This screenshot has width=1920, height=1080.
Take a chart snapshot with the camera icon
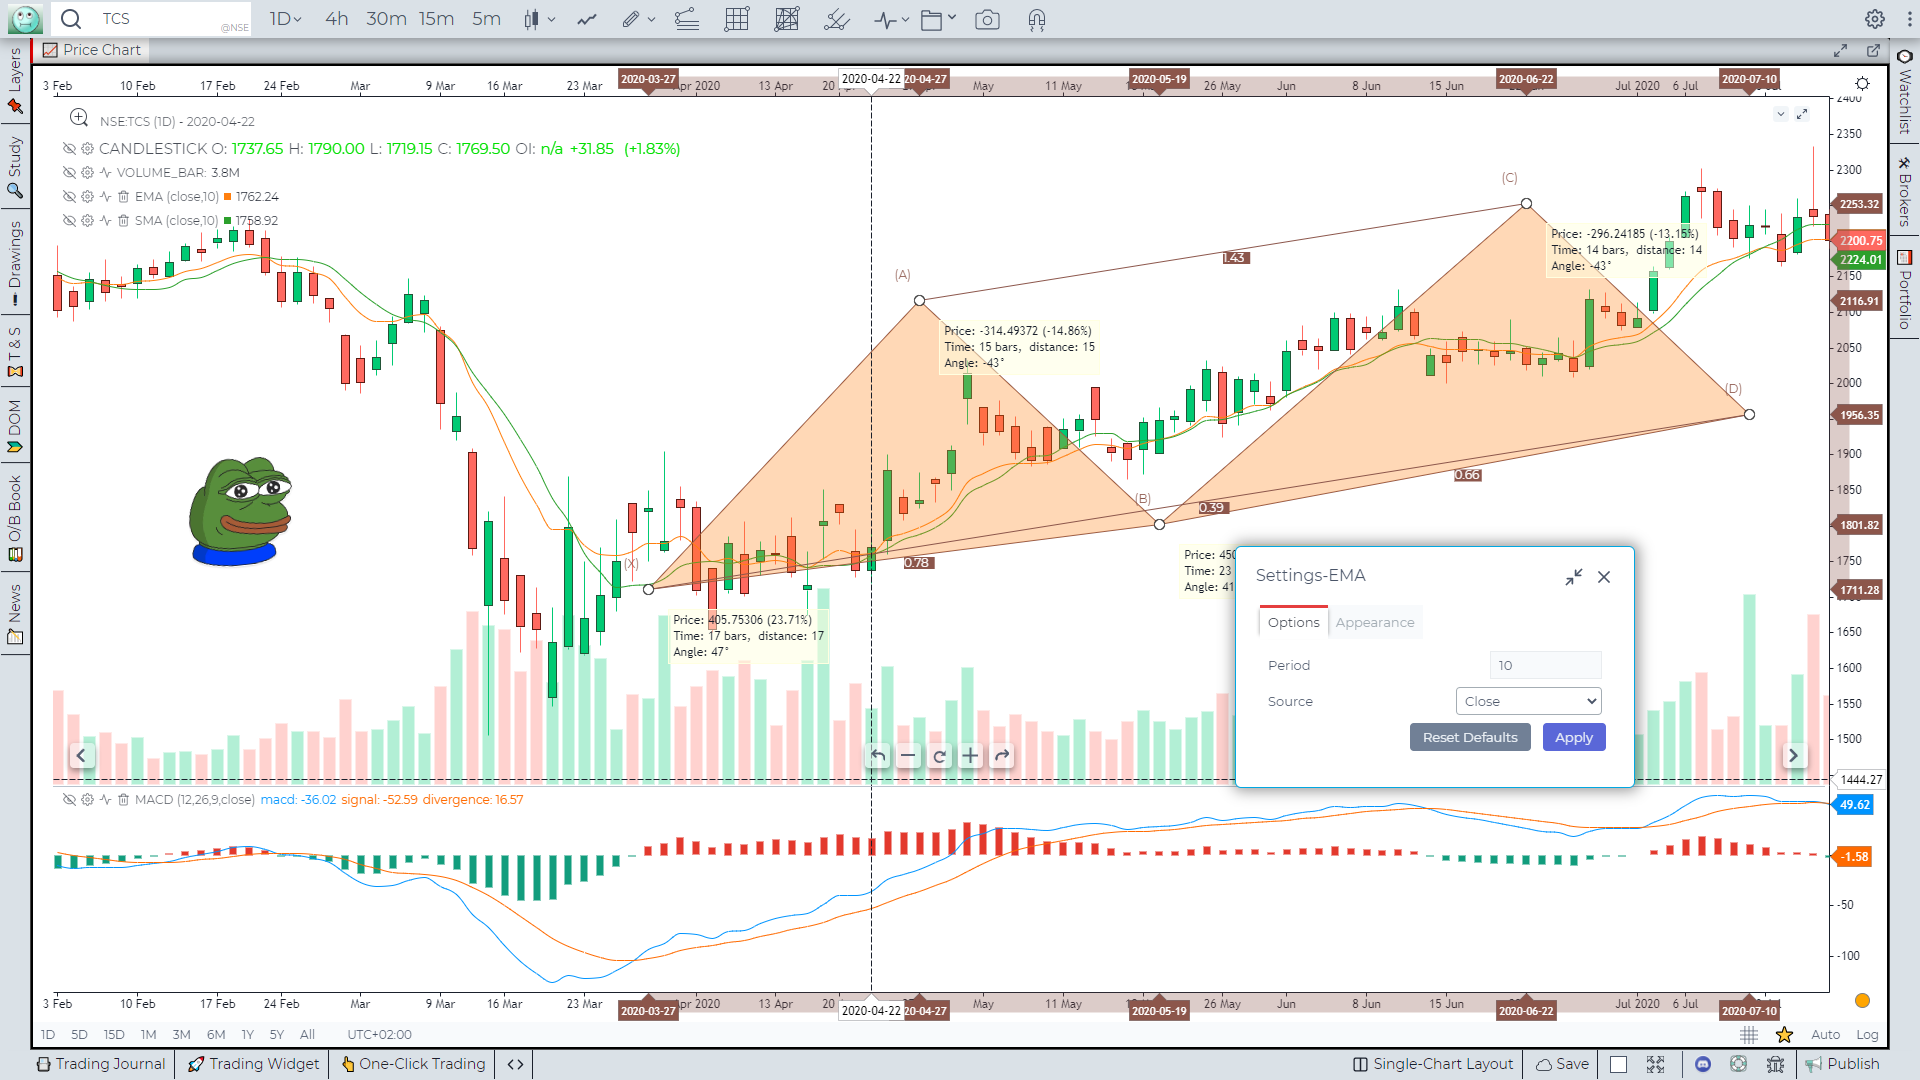pyautogui.click(x=988, y=19)
